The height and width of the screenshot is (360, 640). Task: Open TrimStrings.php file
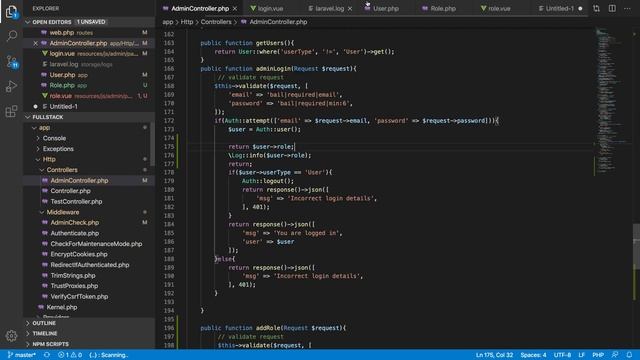(73, 276)
